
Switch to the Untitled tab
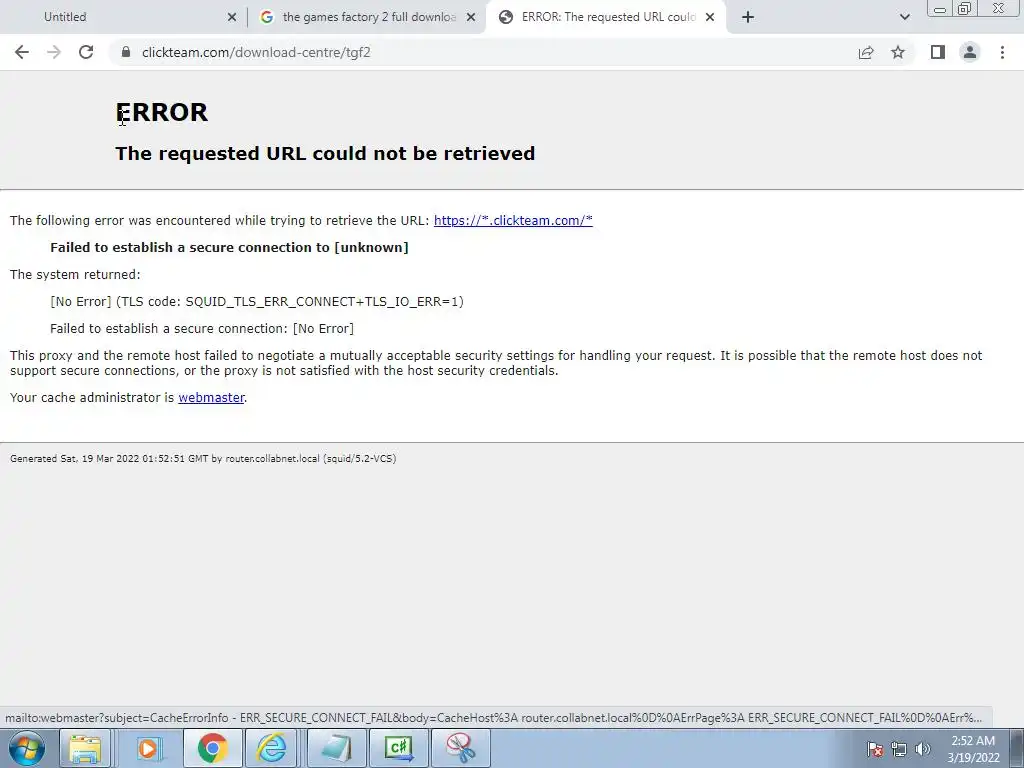point(124,17)
